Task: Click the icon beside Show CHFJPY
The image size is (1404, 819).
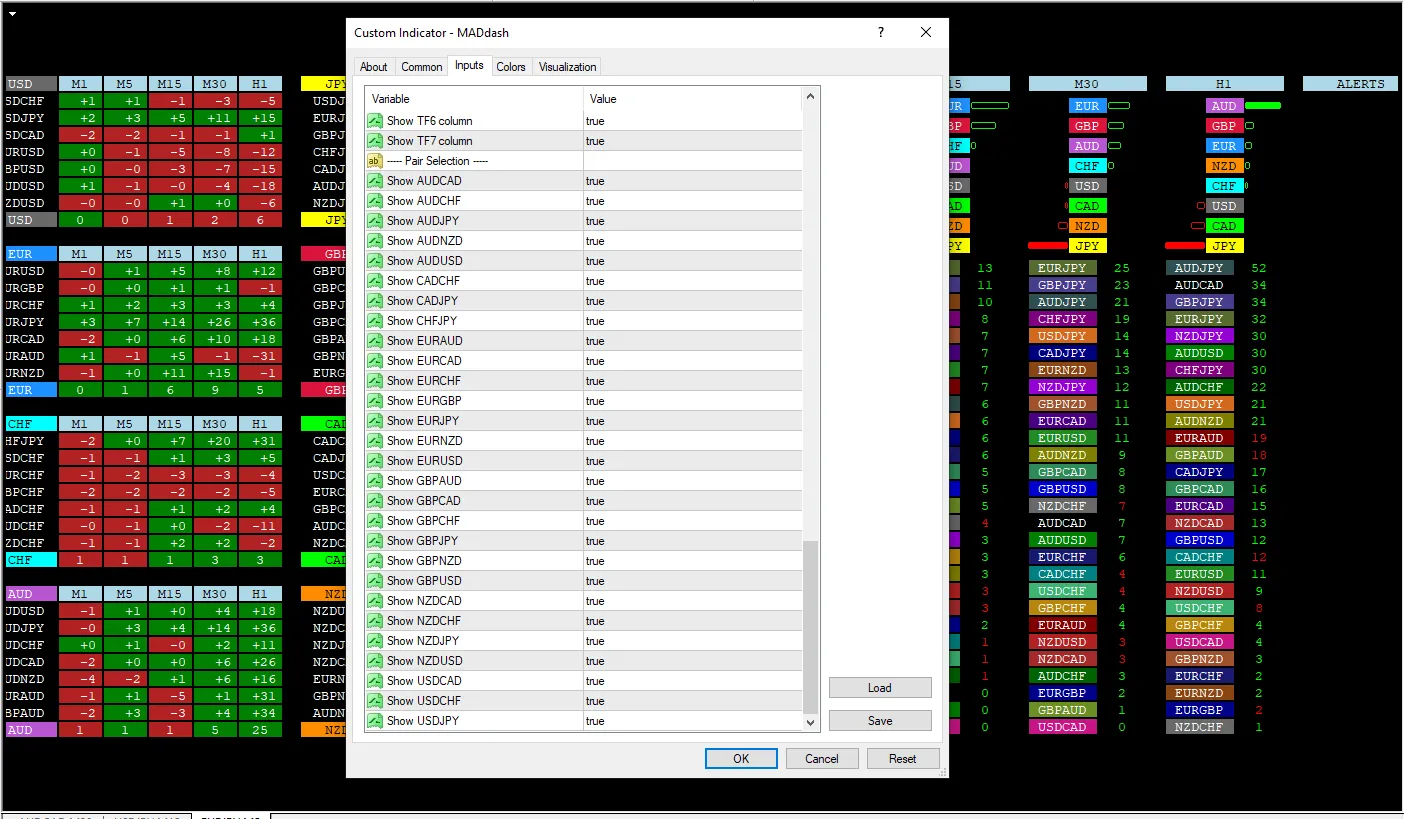Action: [375, 321]
